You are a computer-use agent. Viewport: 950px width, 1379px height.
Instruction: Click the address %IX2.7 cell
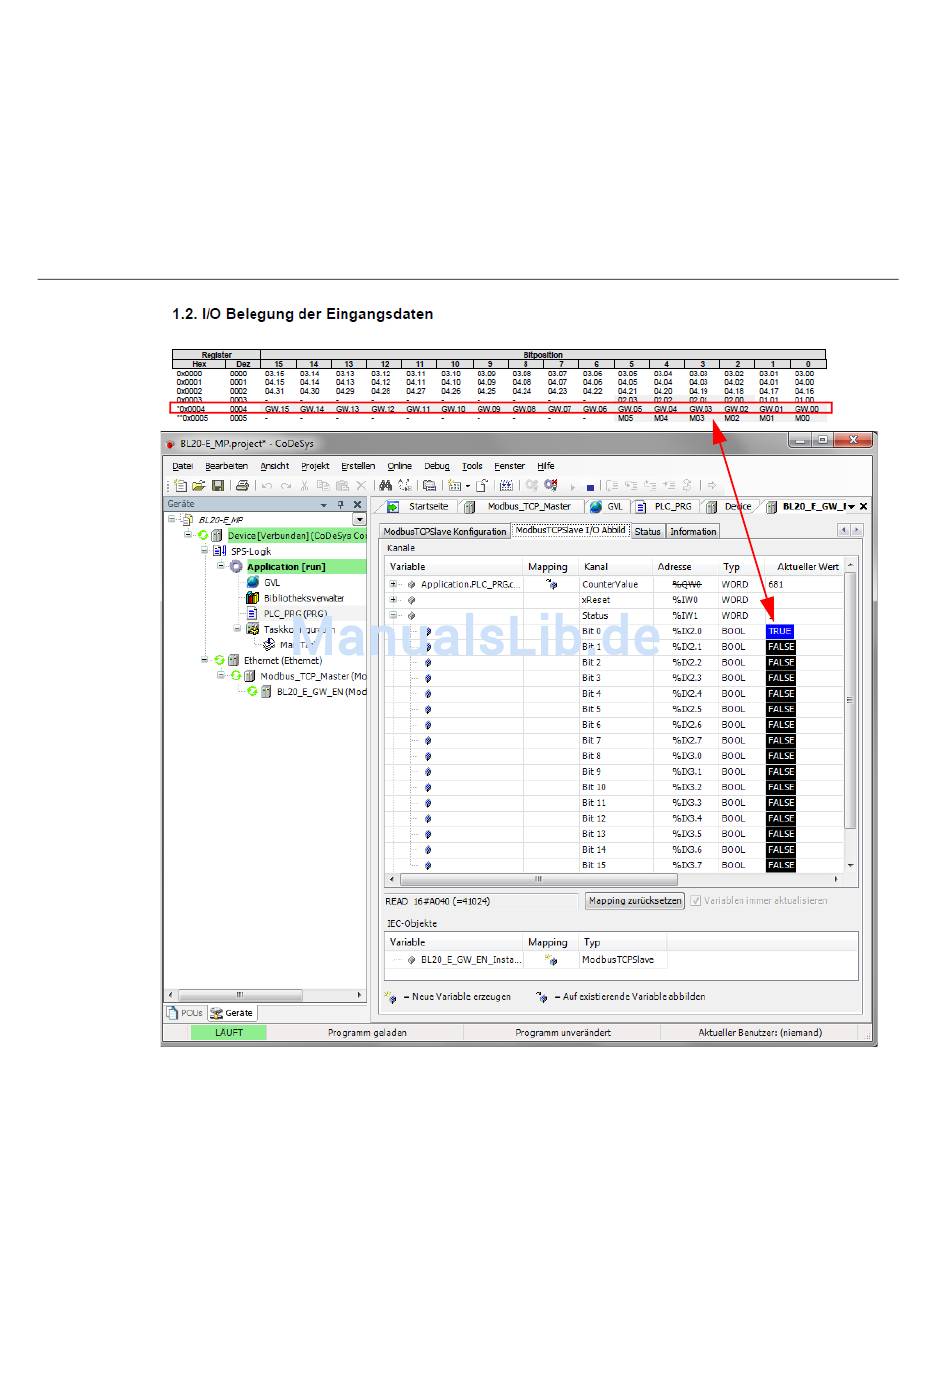(687, 741)
